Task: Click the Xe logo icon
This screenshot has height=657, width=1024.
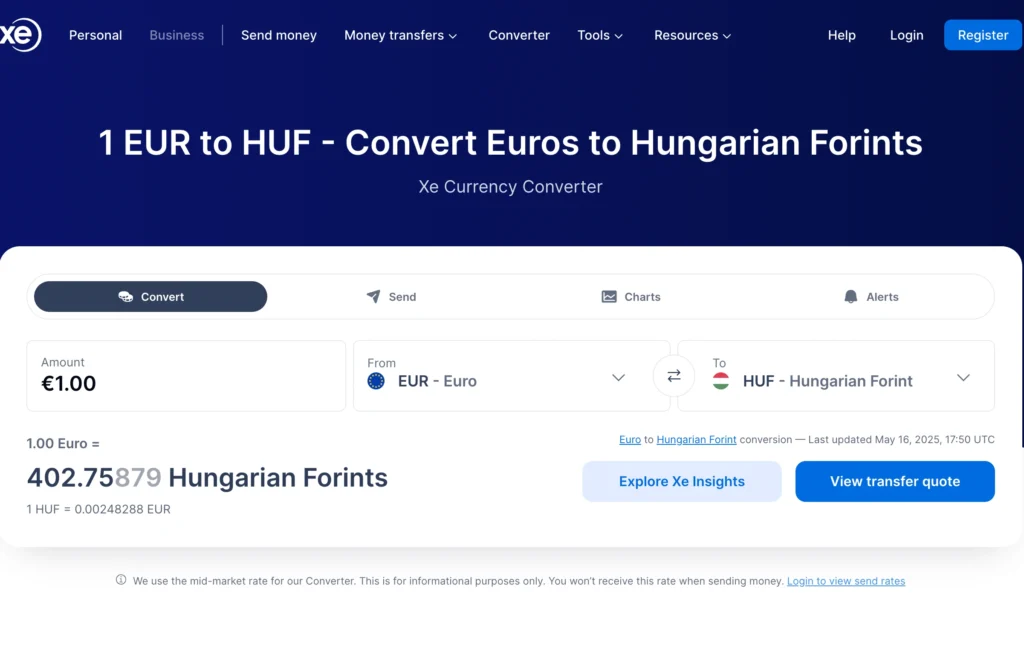Action: [20, 35]
